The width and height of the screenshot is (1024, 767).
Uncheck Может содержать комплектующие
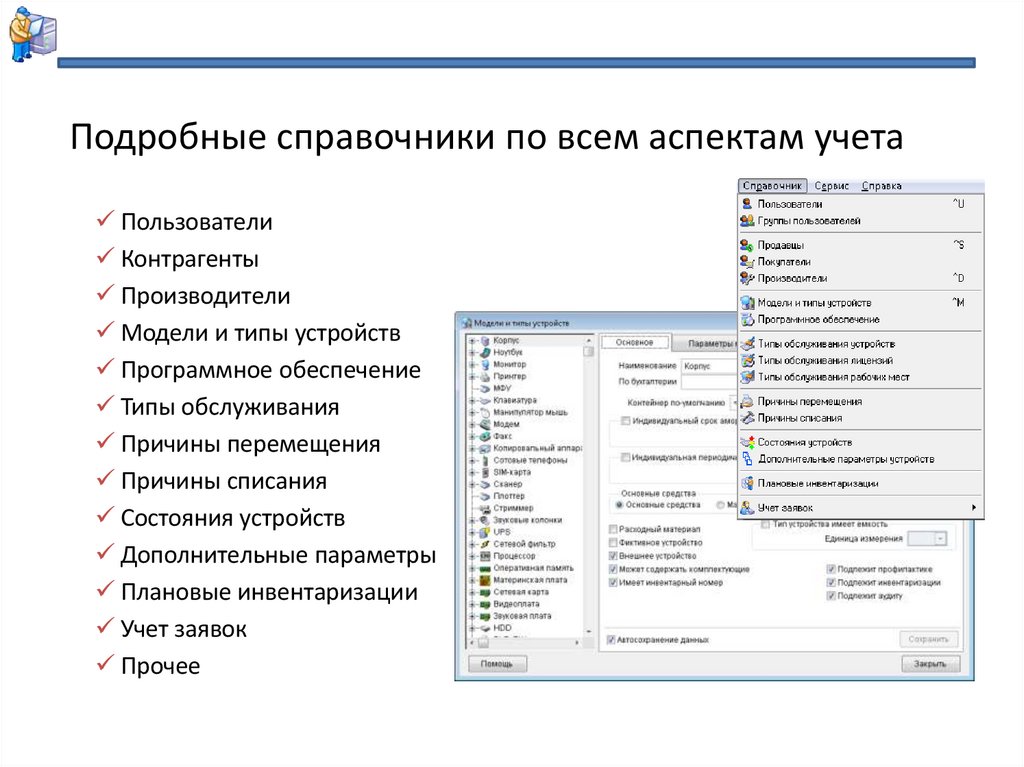point(611,570)
